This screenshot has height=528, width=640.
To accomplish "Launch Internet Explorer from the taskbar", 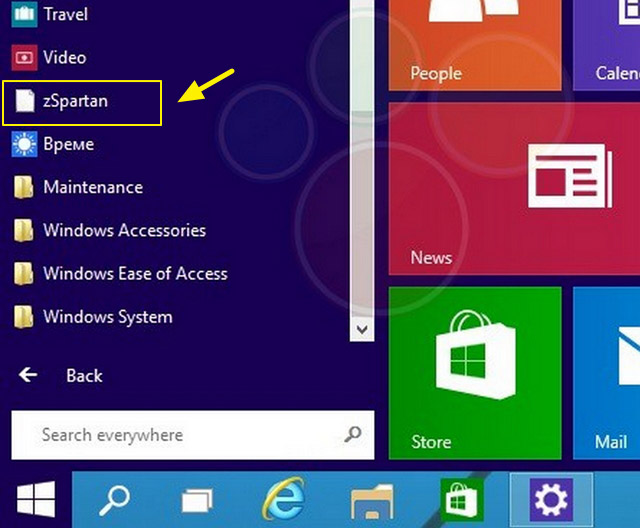I will pos(282,497).
